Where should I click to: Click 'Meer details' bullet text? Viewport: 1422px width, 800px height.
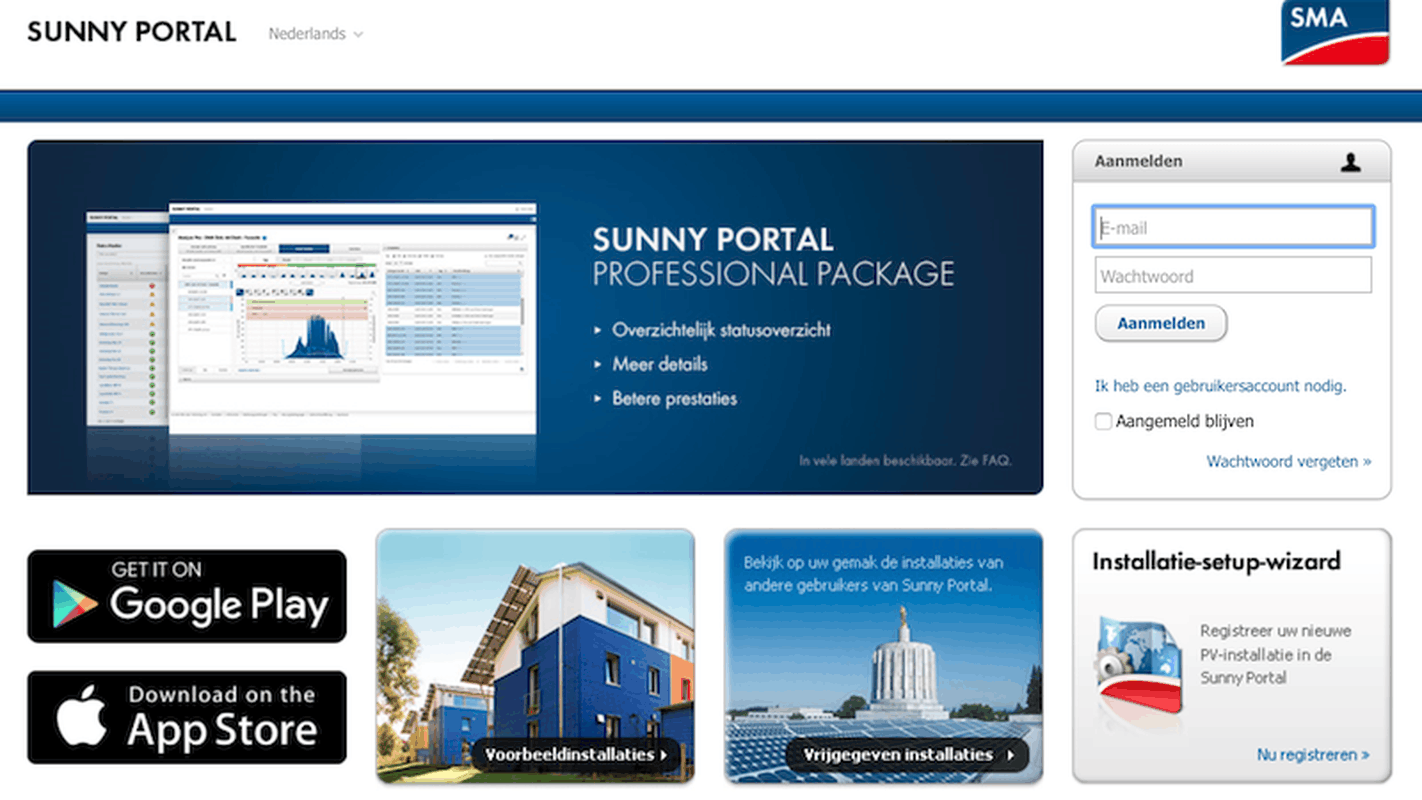[x=660, y=364]
